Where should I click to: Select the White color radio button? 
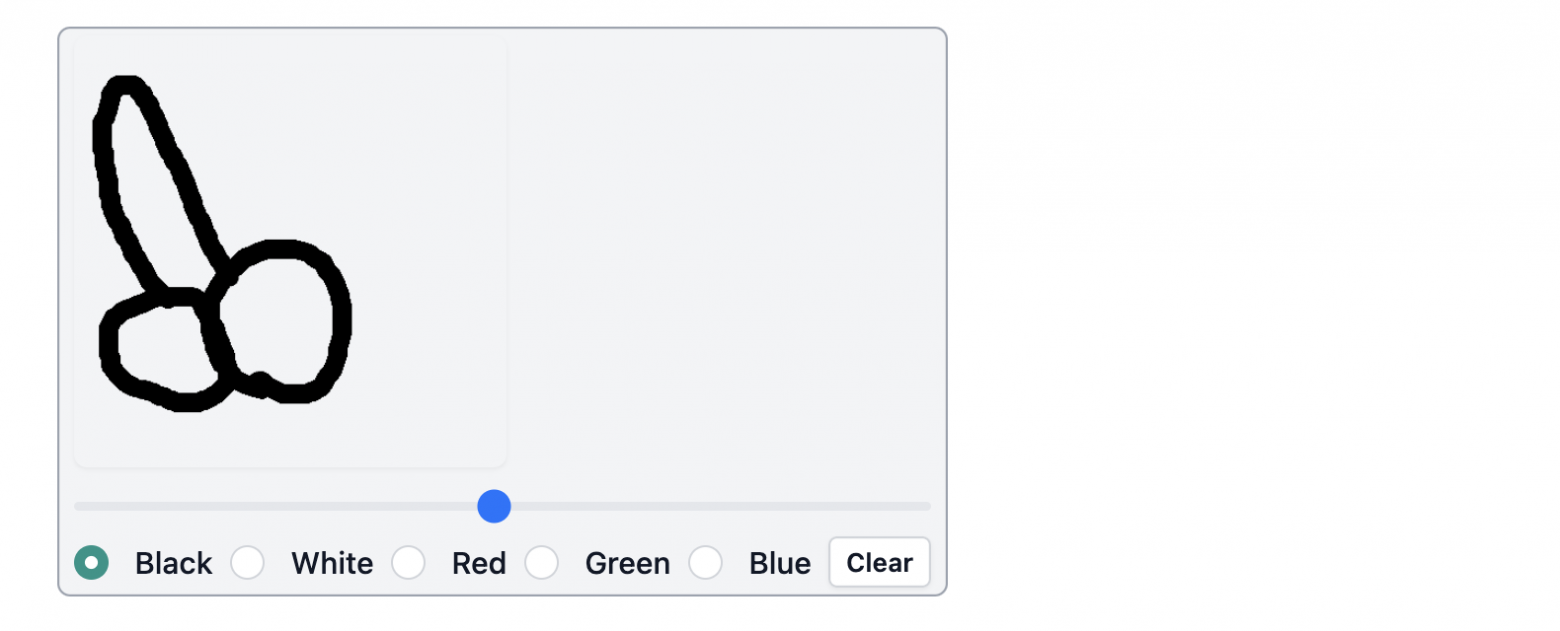247,563
